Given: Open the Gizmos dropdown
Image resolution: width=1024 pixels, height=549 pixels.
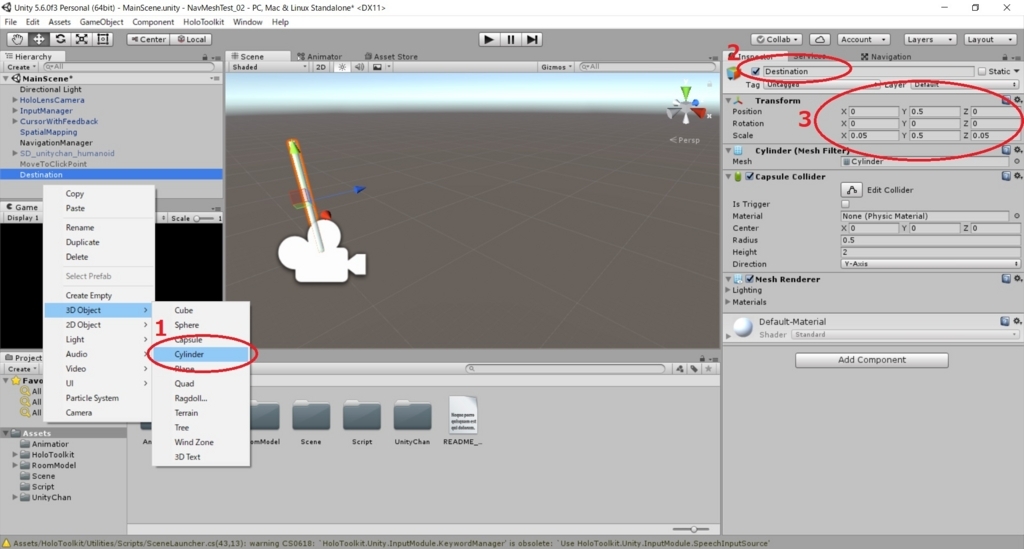Looking at the screenshot, I should pyautogui.click(x=556, y=67).
